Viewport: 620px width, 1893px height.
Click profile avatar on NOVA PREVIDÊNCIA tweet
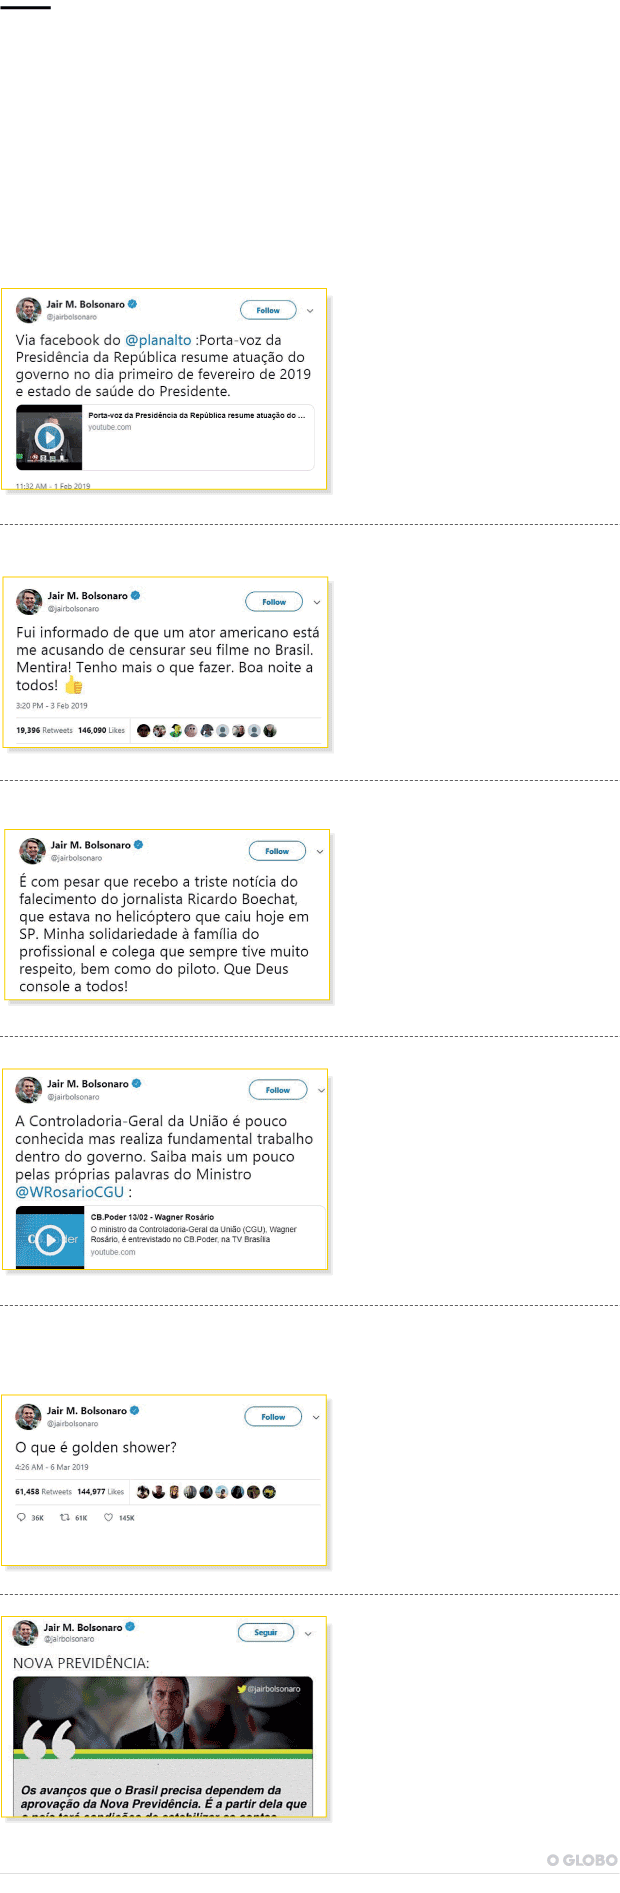click(25, 1633)
